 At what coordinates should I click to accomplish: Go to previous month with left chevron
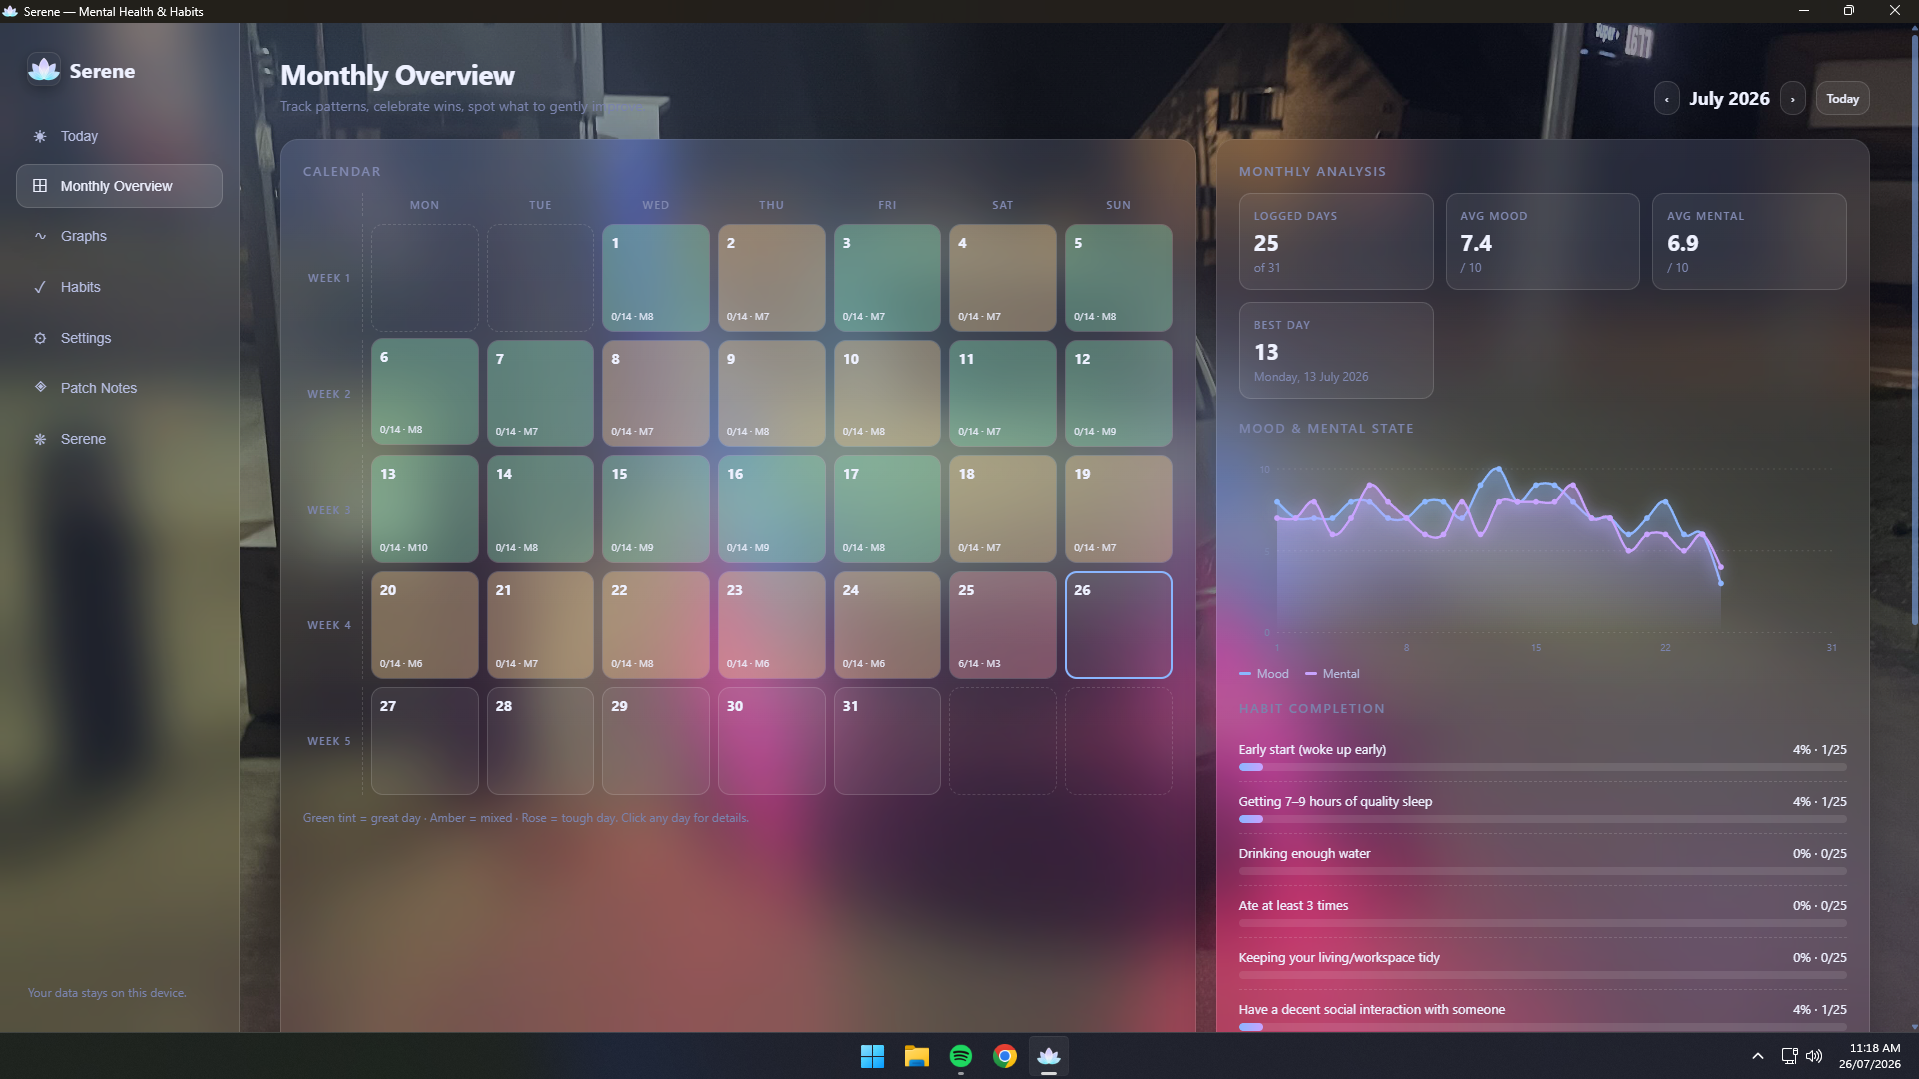point(1666,99)
